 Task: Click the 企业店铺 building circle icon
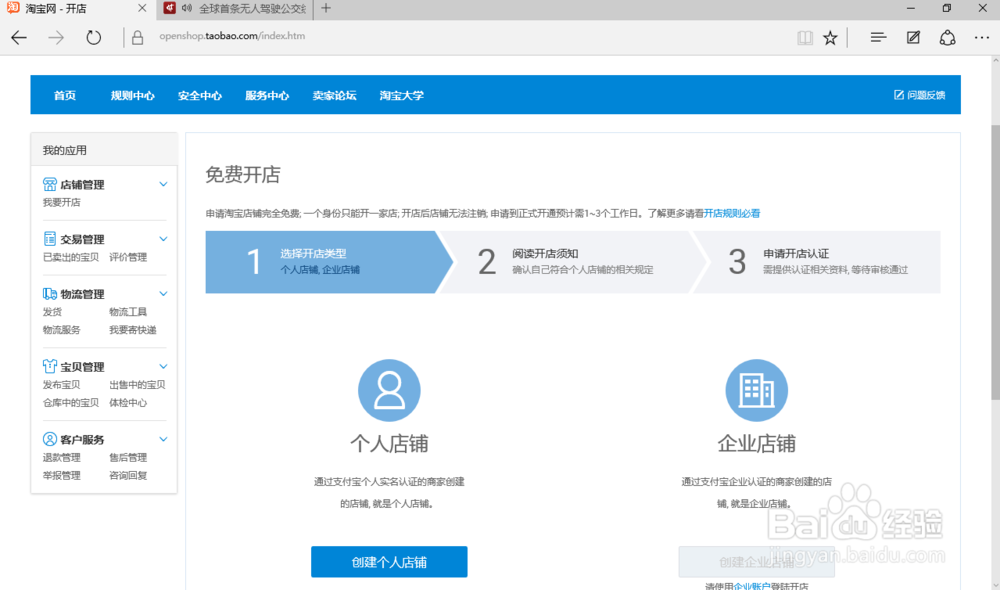756,390
